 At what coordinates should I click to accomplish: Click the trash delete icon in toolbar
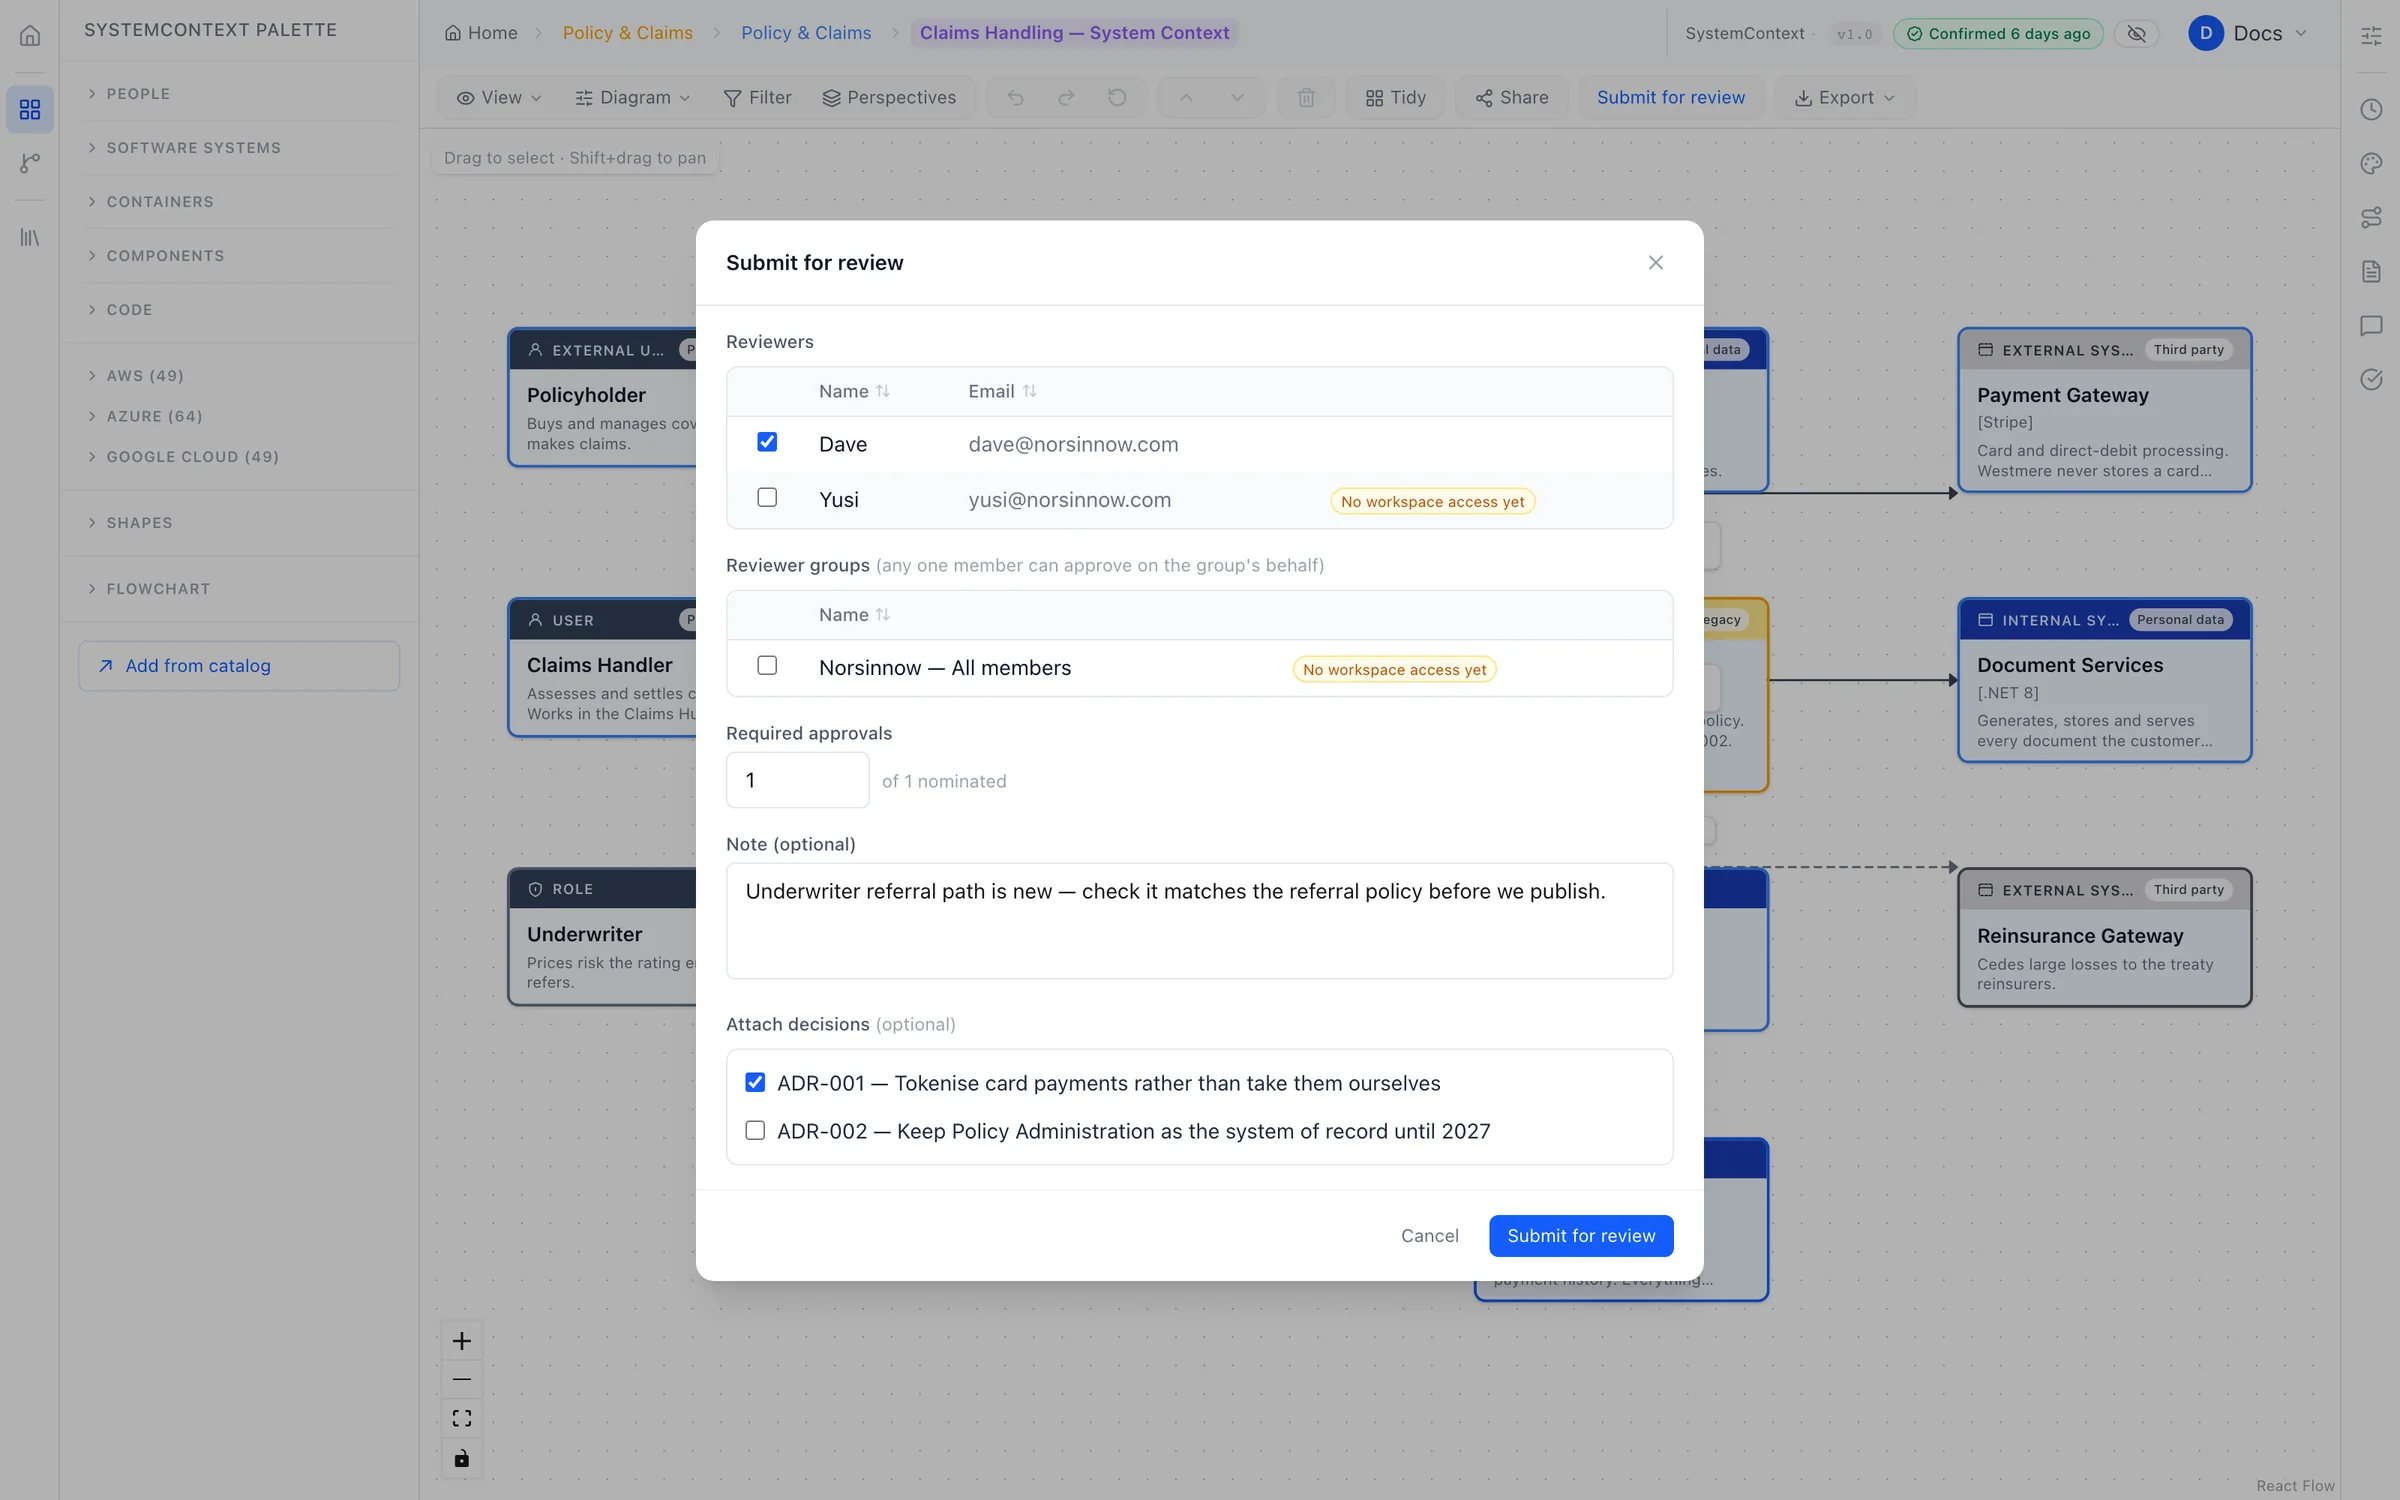1306,97
